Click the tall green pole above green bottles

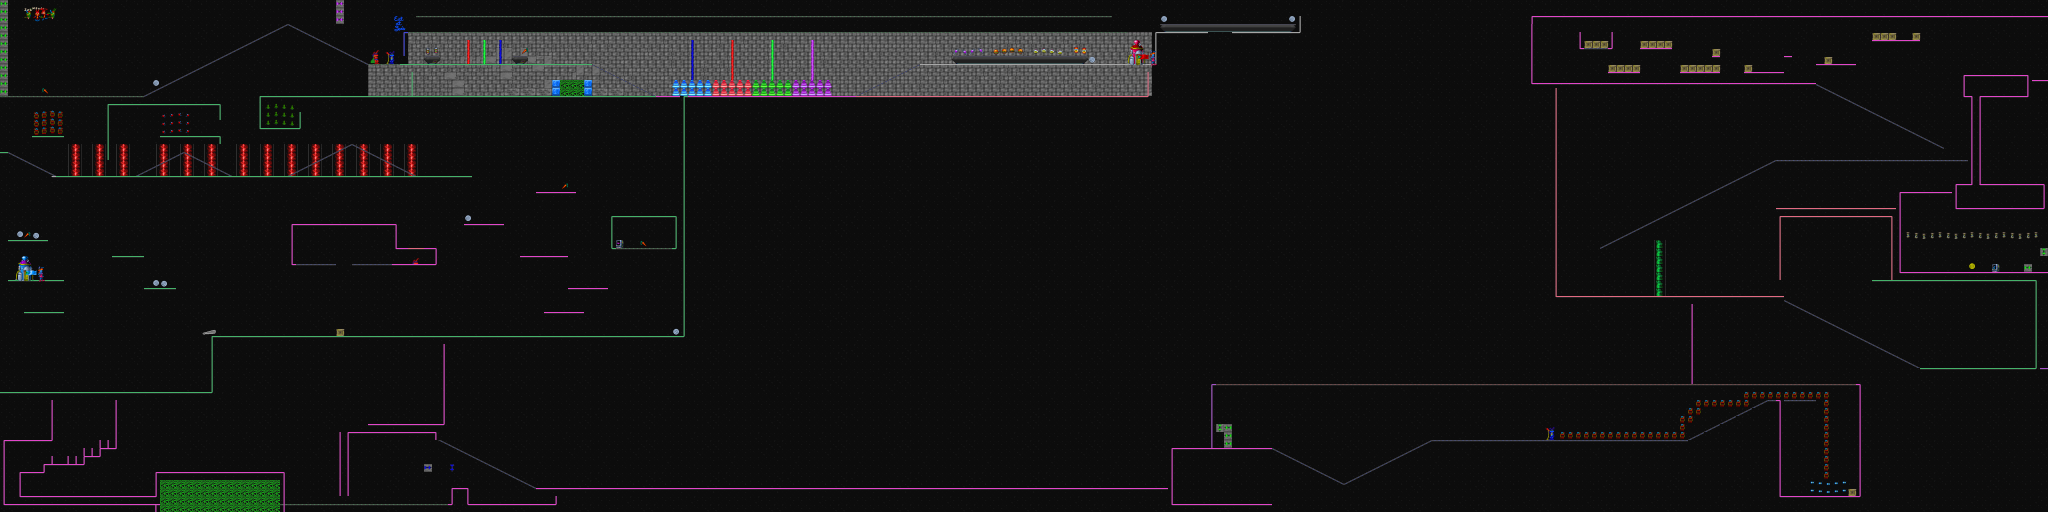click(772, 60)
